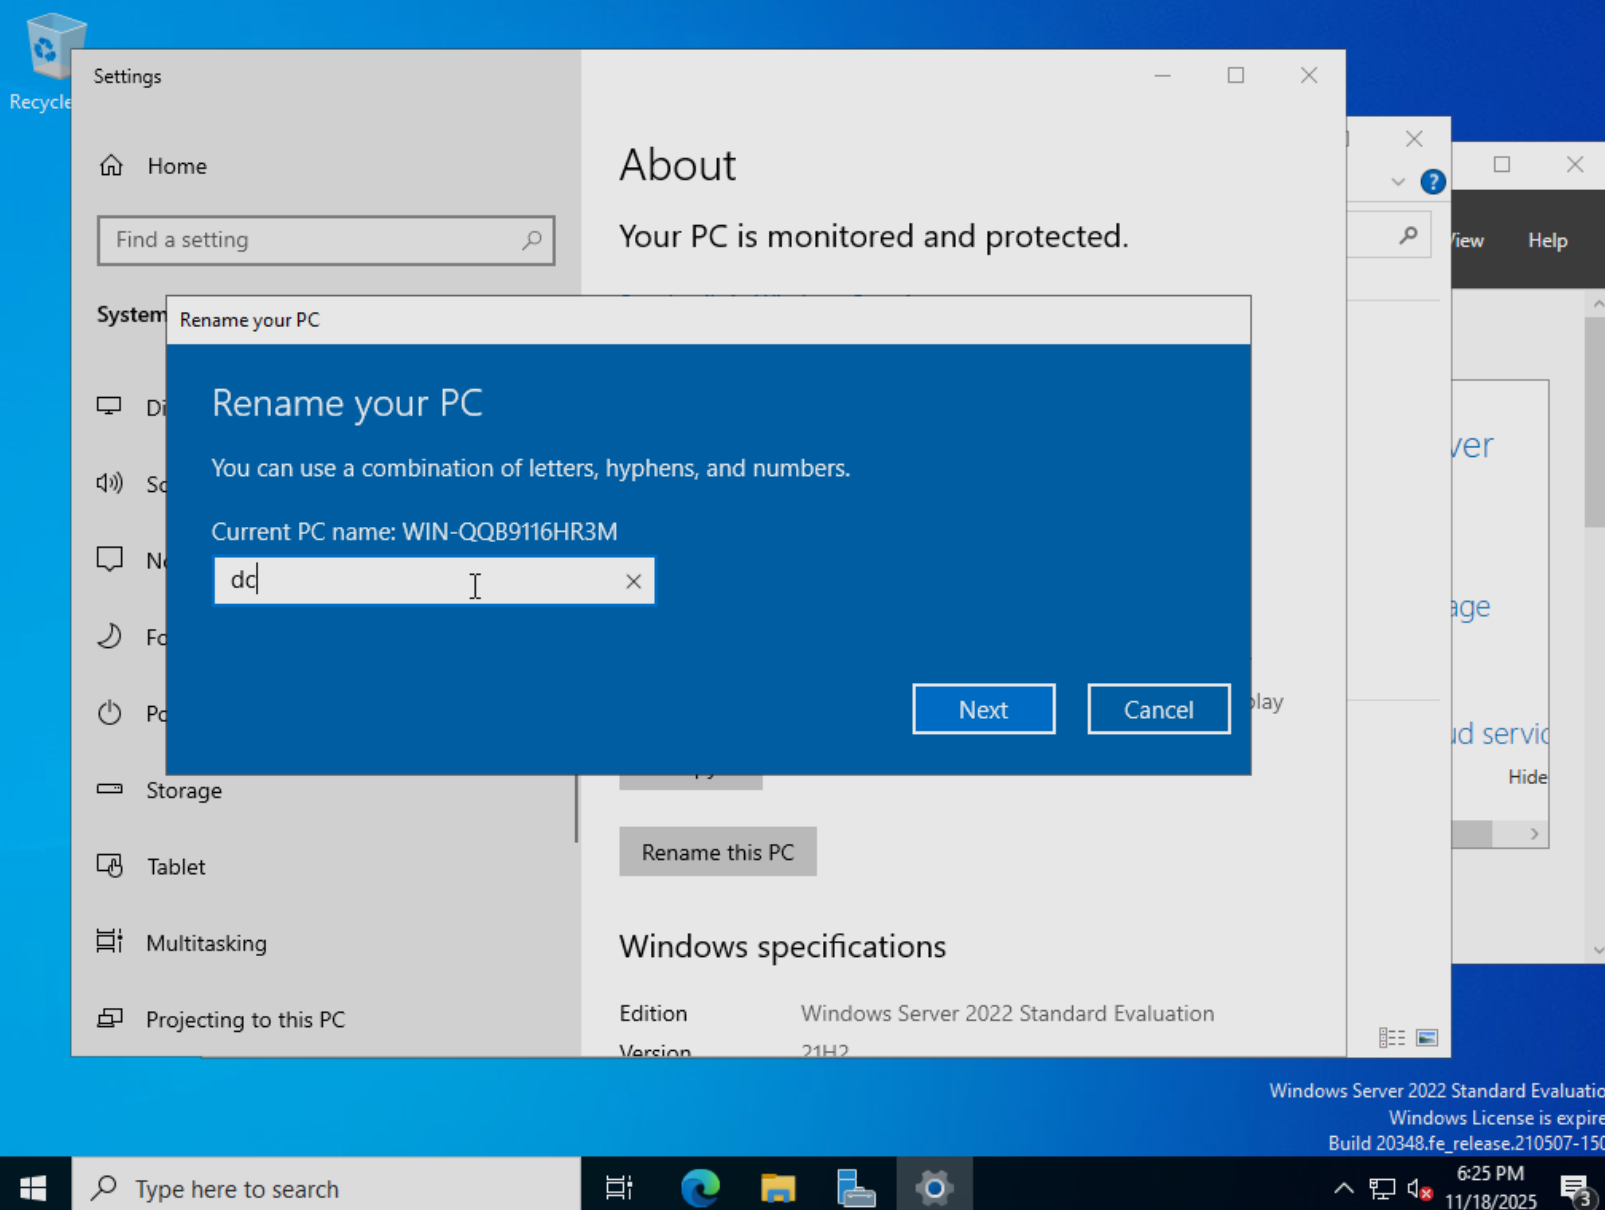Click Windows specifications heading
Viewport: 1605px width, 1210px height.
(782, 946)
